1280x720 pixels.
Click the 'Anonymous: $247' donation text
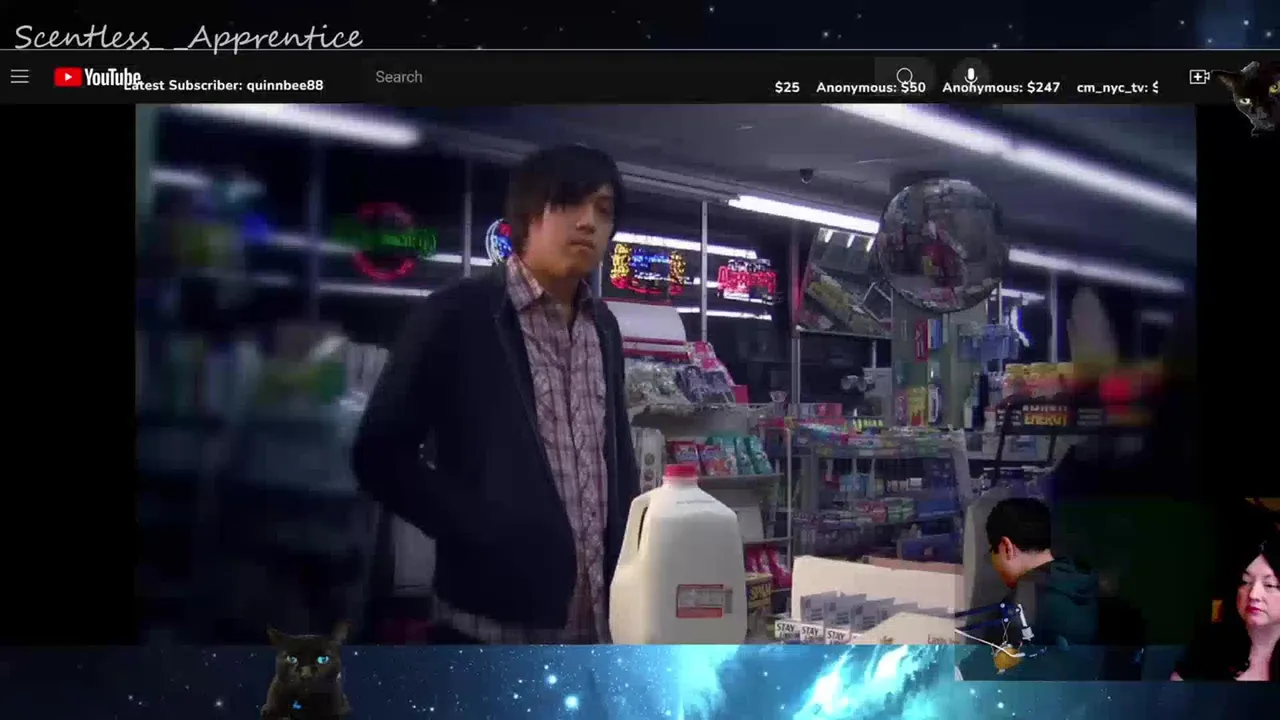coord(1001,87)
